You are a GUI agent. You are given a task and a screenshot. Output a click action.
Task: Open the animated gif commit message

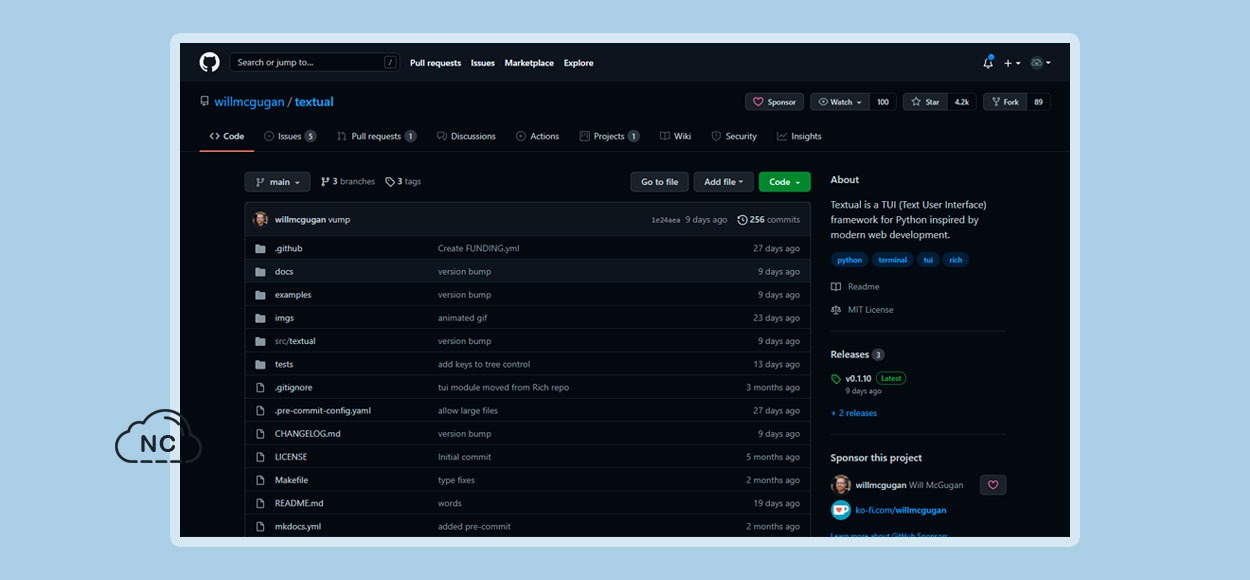click(462, 318)
